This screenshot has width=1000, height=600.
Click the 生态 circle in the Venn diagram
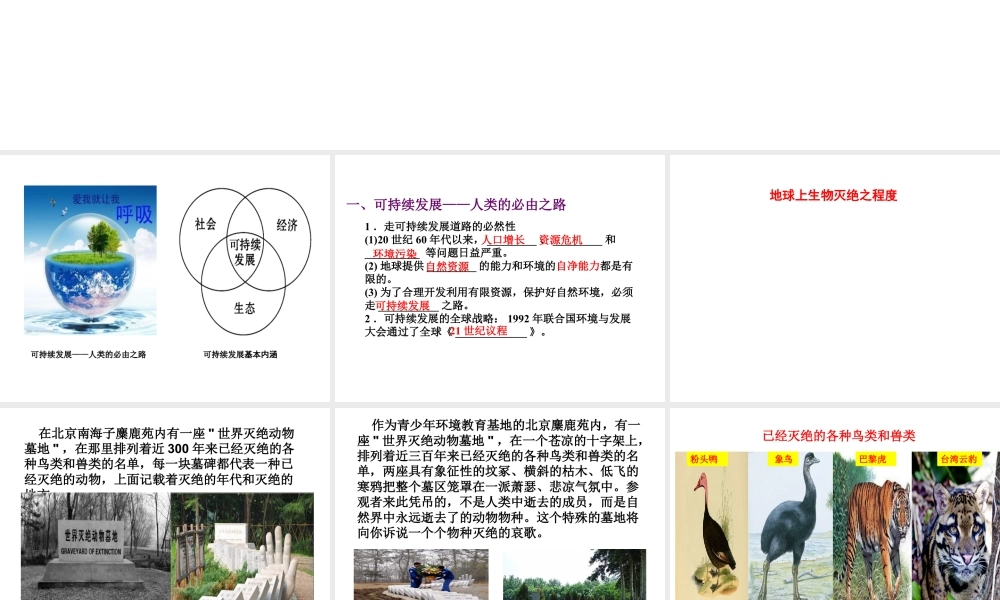pos(243,308)
